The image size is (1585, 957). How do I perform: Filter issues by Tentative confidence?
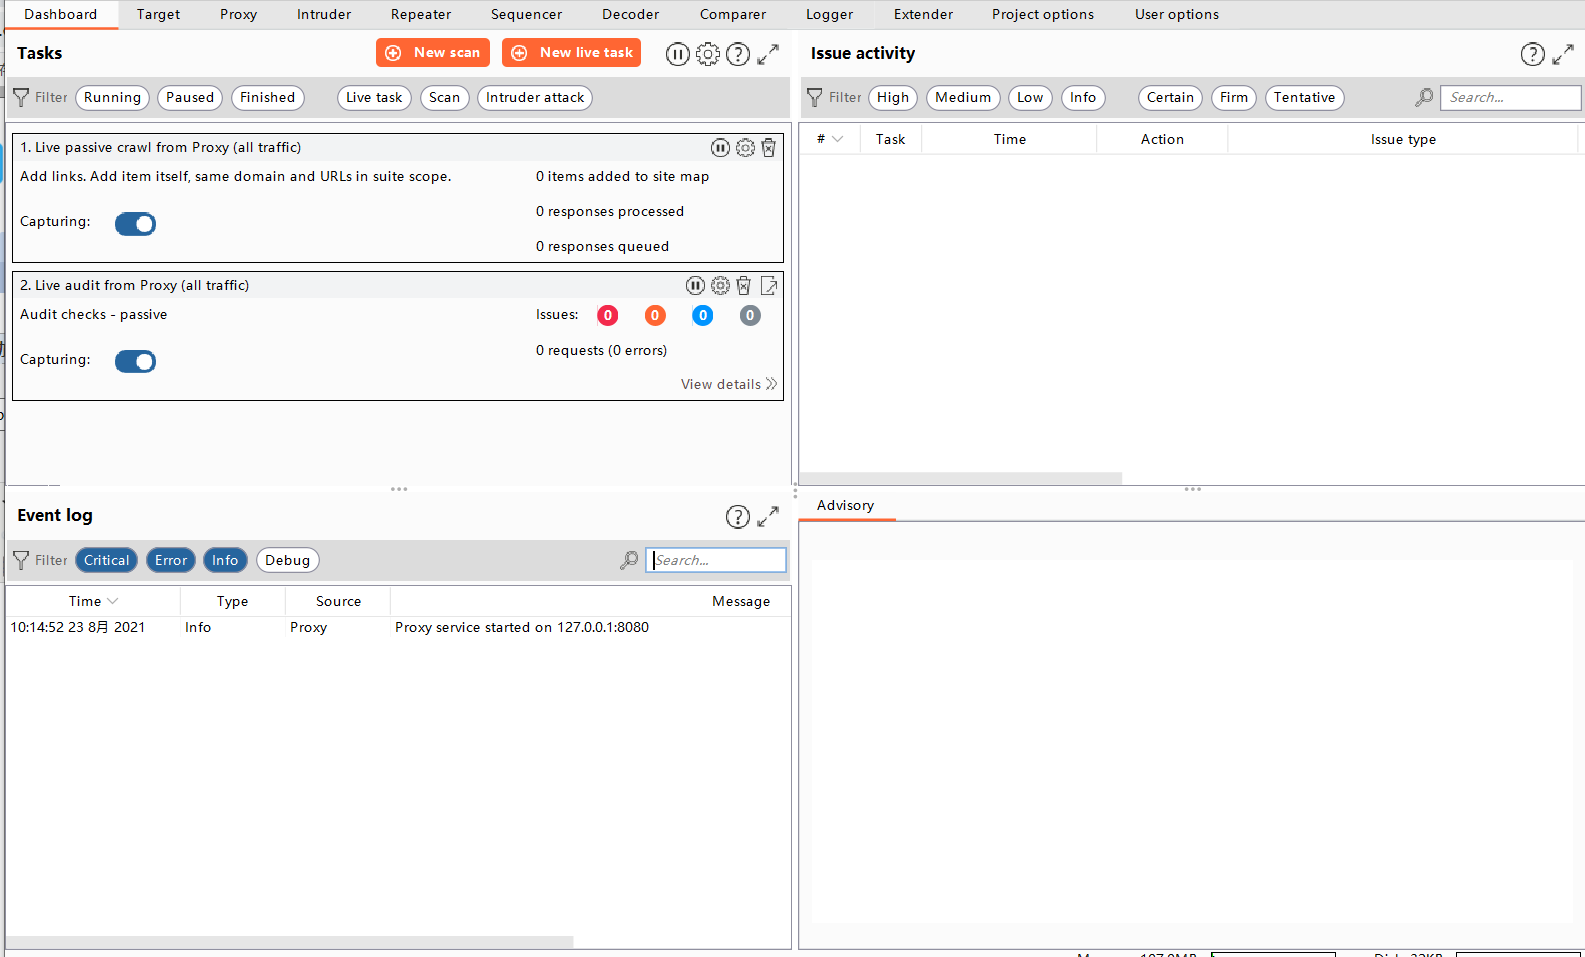pyautogui.click(x=1305, y=98)
